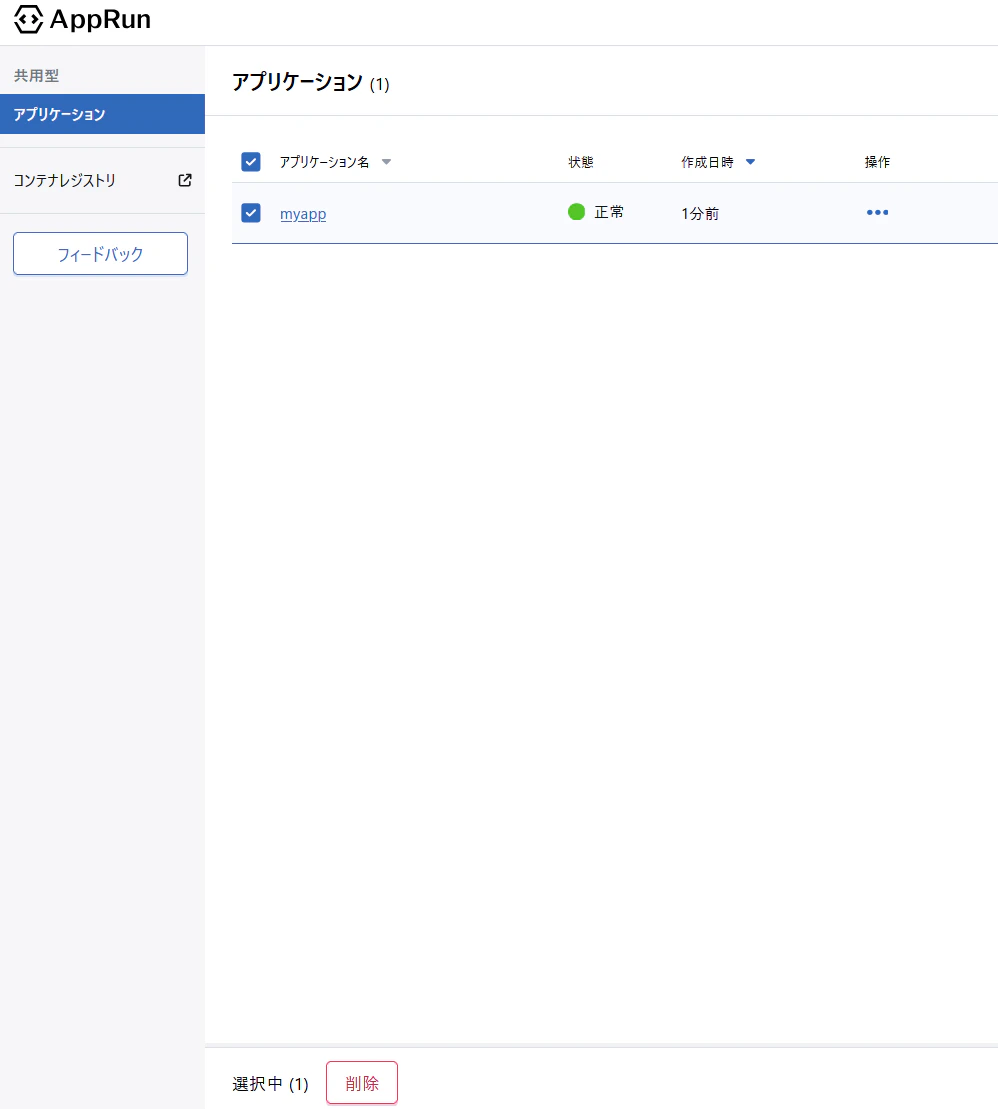Viewport: 998px width, 1109px height.
Task: Click the green 正常 status indicator
Action: point(576,211)
